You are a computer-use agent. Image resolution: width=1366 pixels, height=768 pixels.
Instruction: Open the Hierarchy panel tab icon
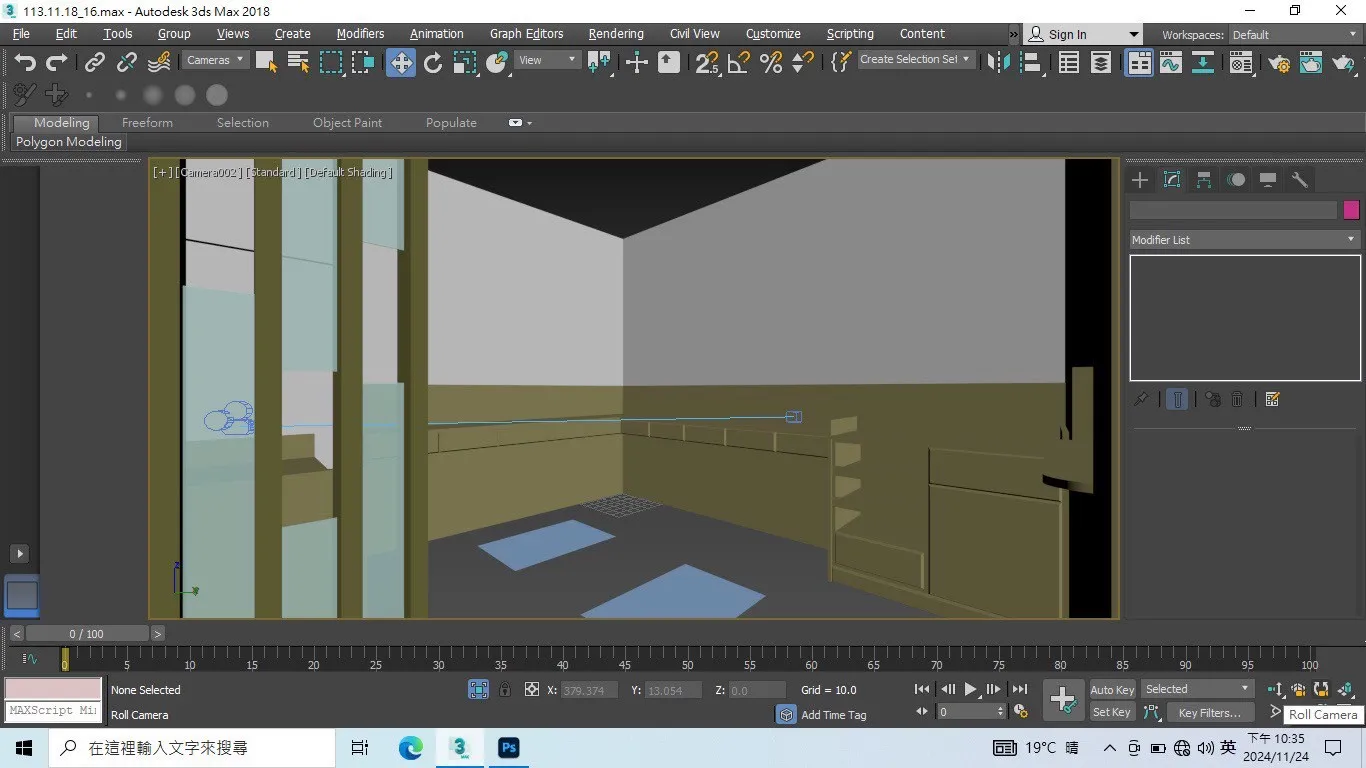1204,180
